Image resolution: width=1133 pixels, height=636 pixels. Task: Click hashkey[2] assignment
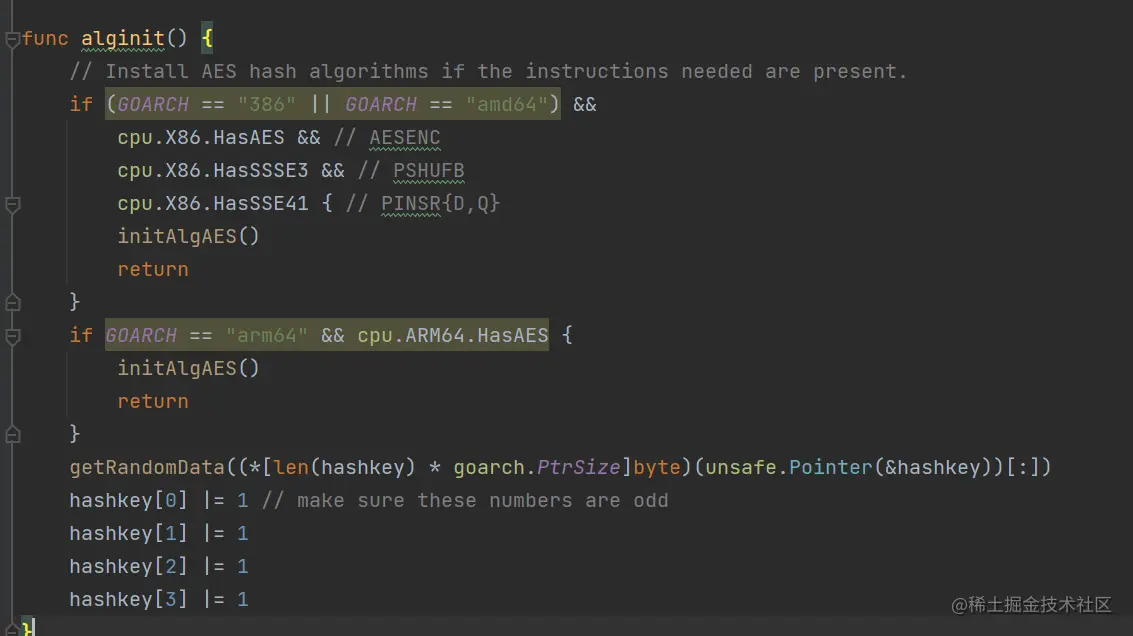[159, 566]
